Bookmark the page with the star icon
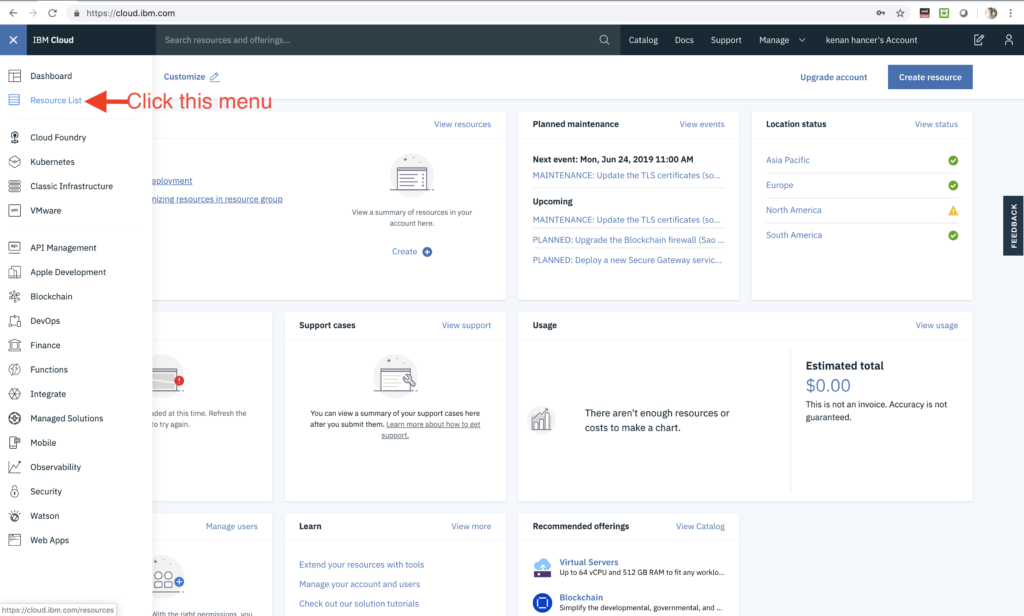This screenshot has width=1024, height=616. (900, 13)
